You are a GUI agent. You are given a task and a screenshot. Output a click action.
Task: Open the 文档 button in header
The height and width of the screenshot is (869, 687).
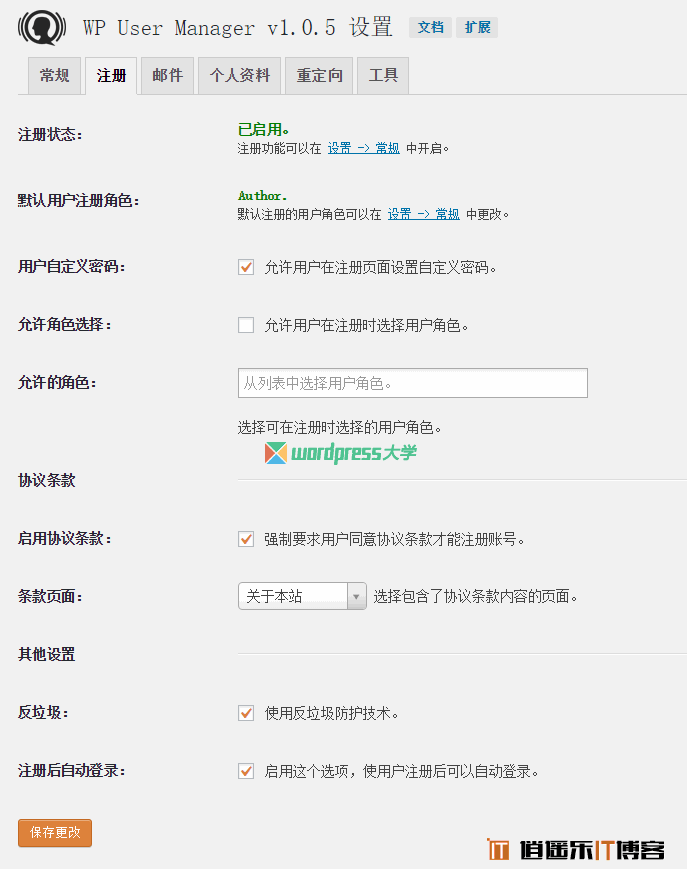point(430,28)
